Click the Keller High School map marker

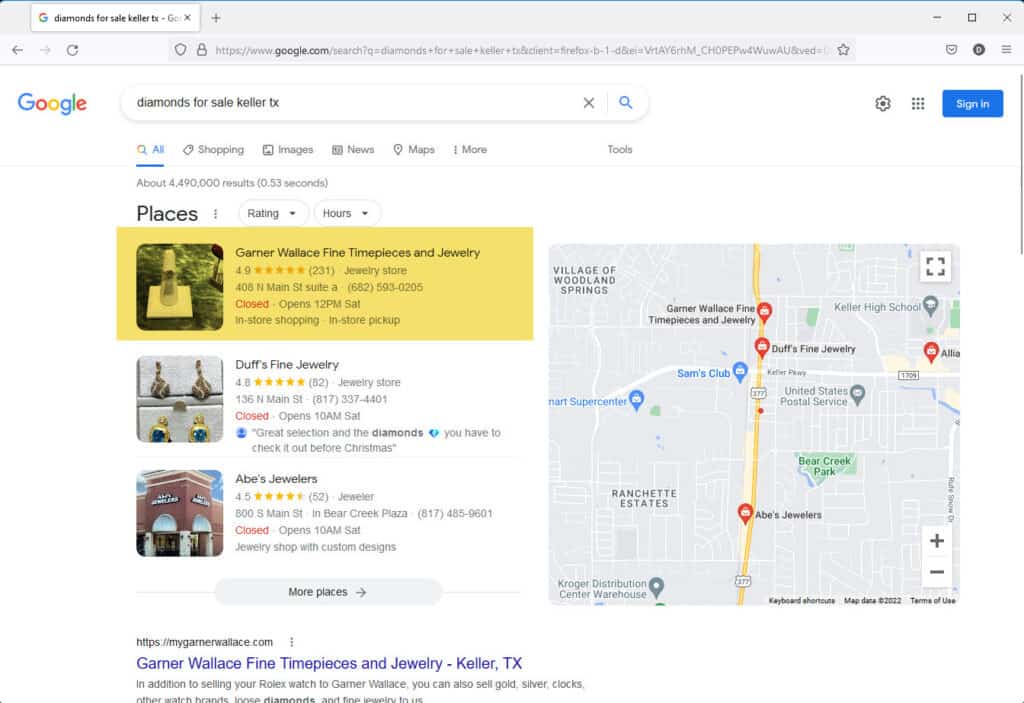(x=931, y=306)
